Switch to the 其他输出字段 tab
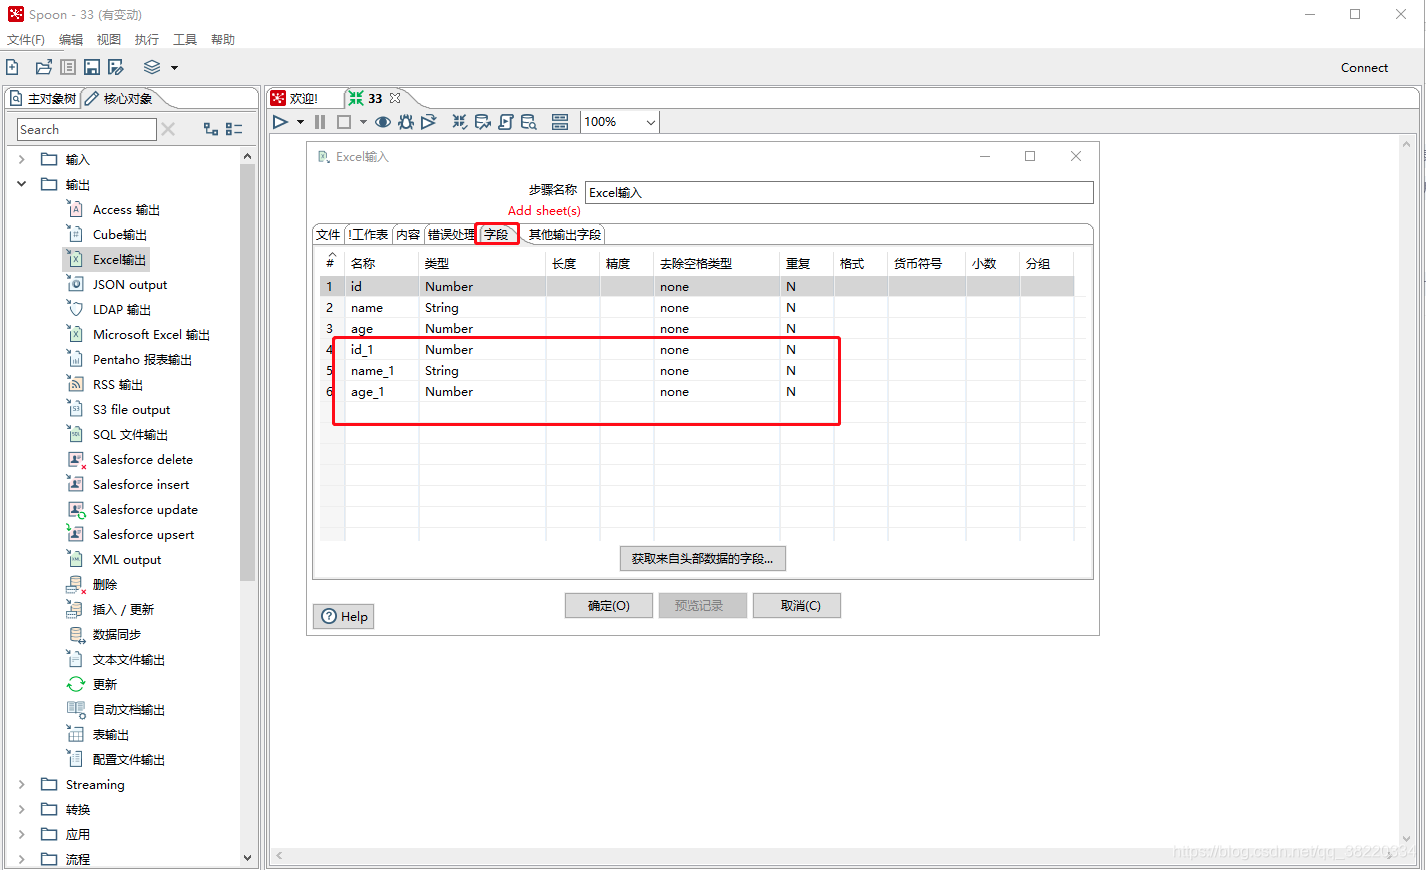Screen dimensions: 1426x870 (565, 234)
